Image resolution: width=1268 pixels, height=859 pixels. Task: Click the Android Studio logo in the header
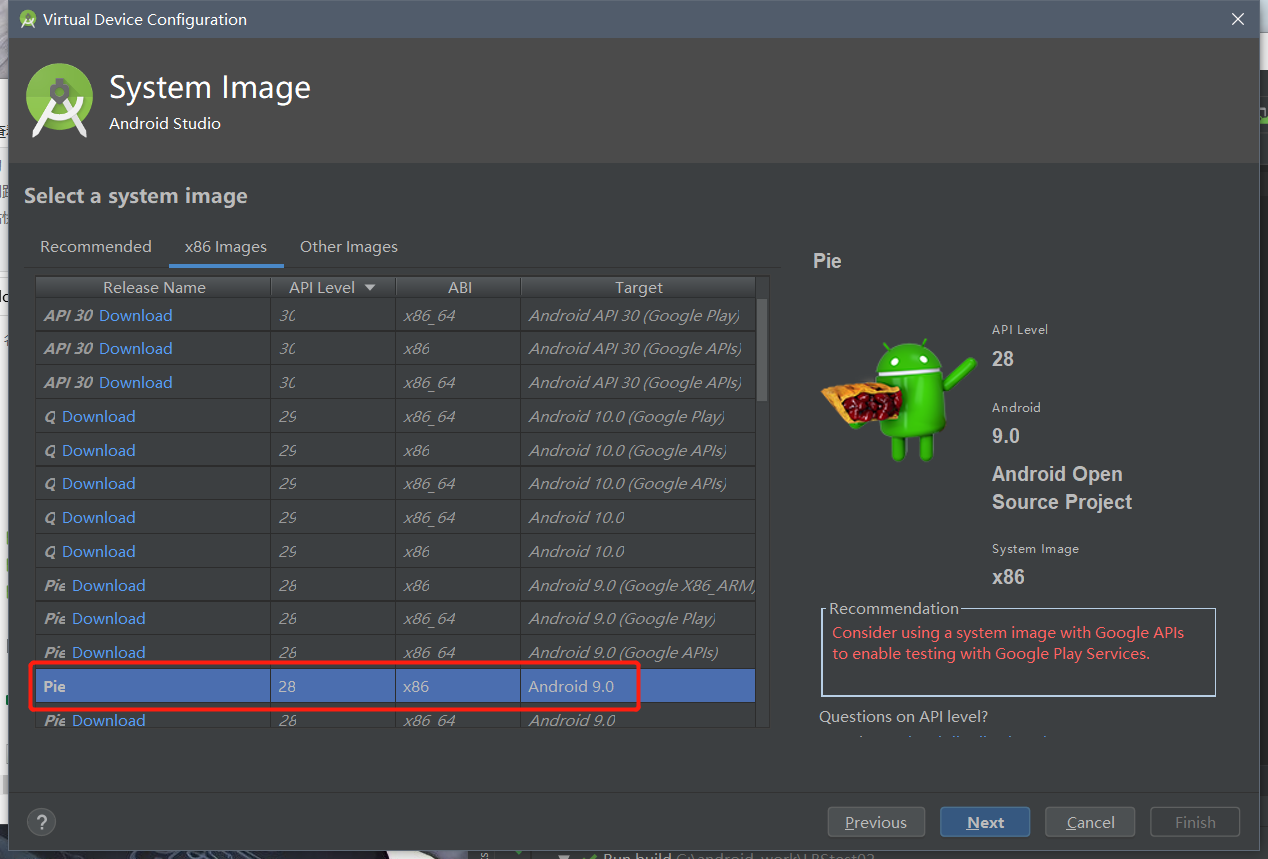[x=59, y=100]
